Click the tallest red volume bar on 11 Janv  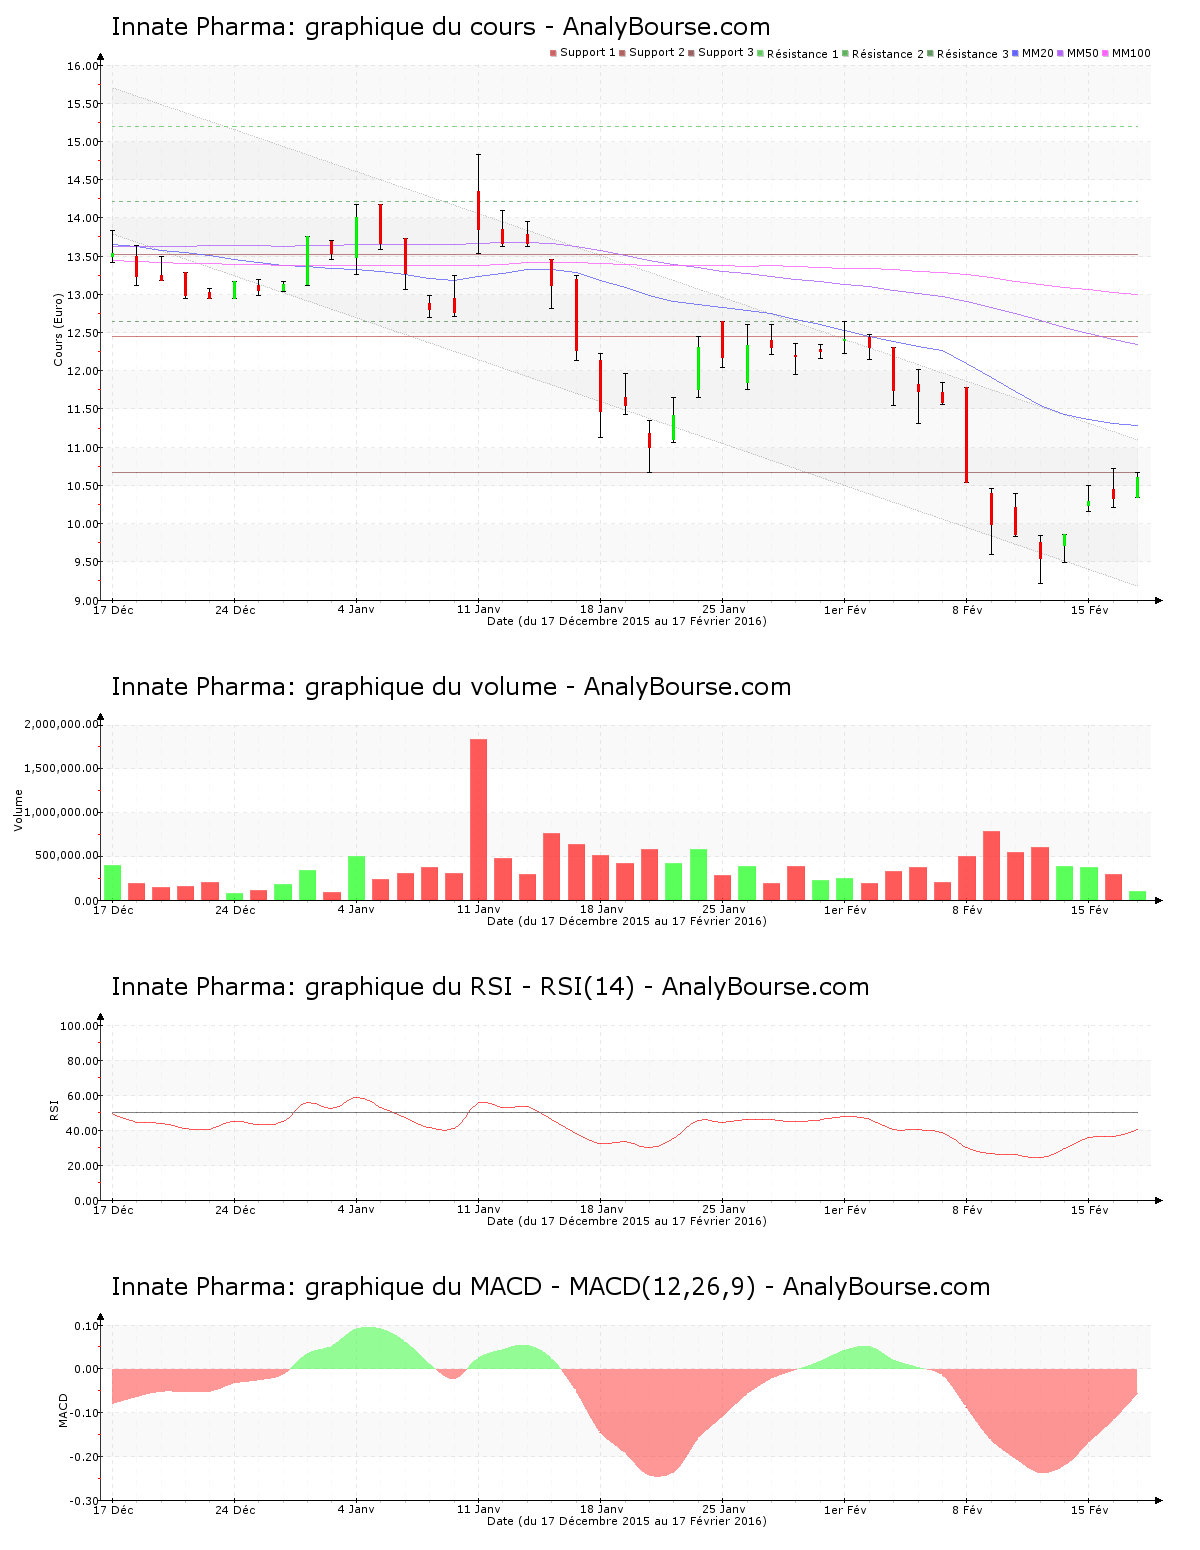478,820
